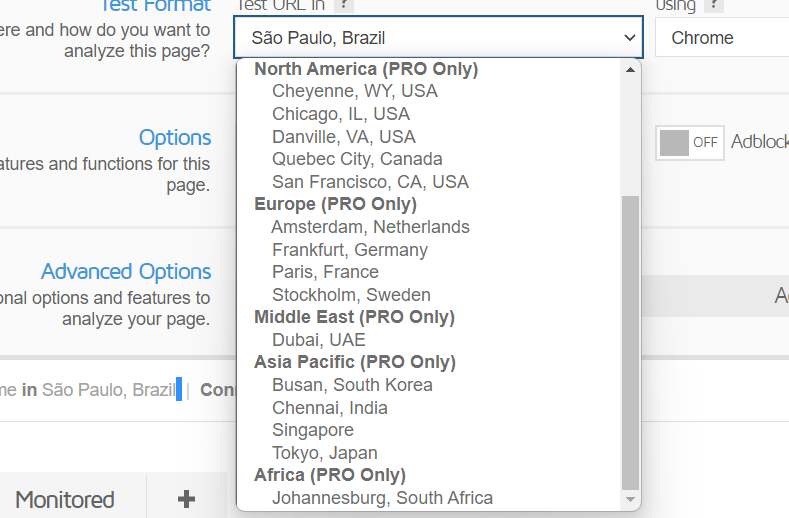Screen dimensions: 789x518
Task: Select Danville, VA, USA option
Action: click(344, 136)
